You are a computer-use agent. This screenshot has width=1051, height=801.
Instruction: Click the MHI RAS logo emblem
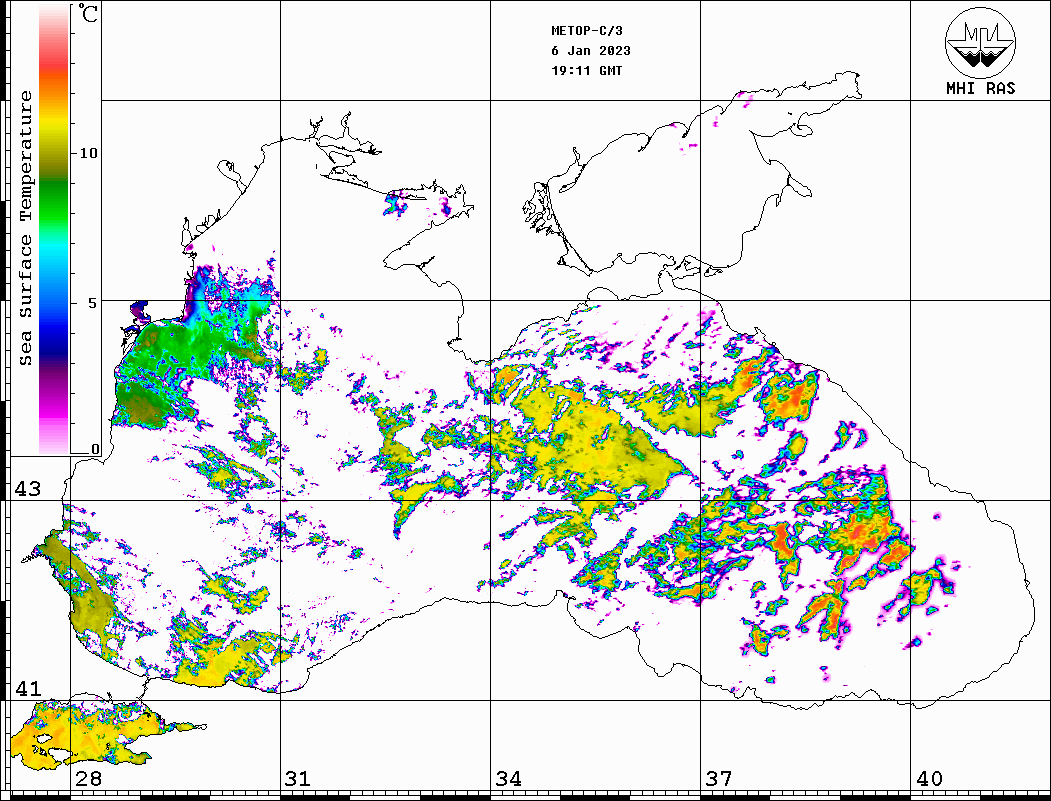[x=980, y=42]
